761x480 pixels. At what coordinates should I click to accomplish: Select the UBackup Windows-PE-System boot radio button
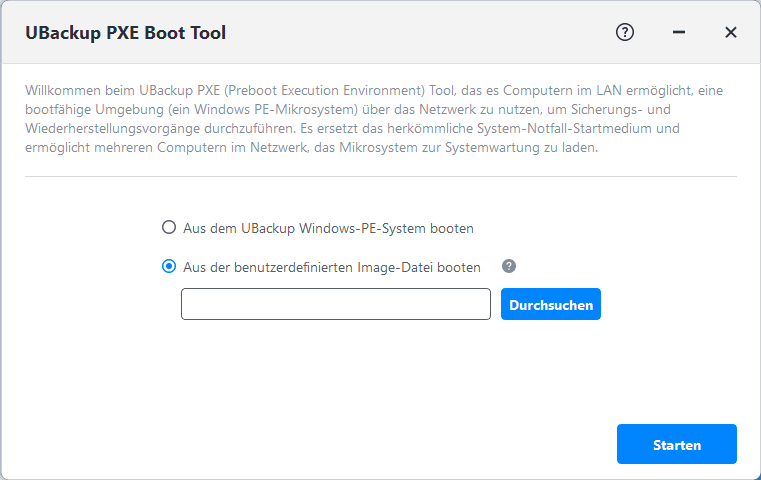click(169, 228)
